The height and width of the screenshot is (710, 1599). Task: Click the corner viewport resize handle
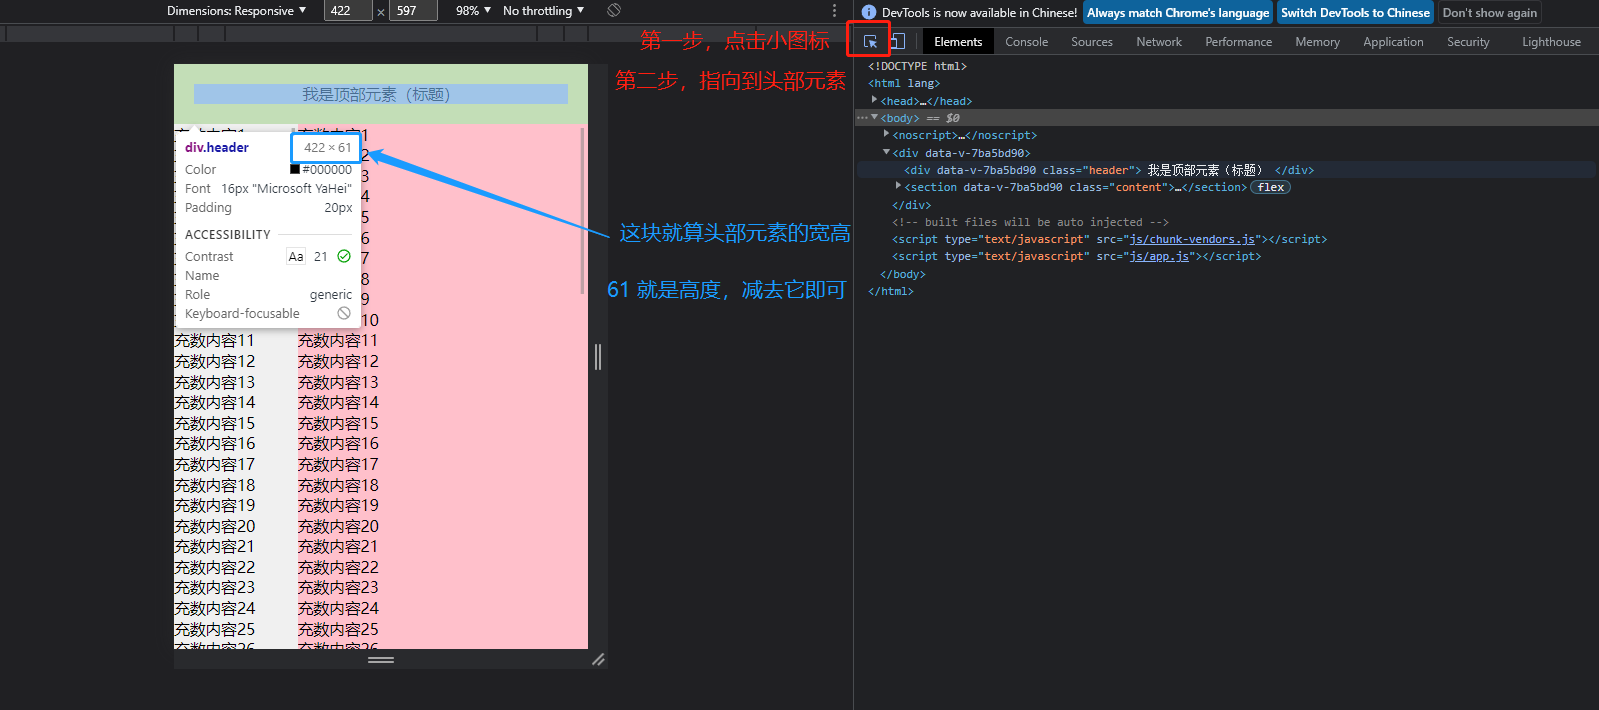point(598,660)
